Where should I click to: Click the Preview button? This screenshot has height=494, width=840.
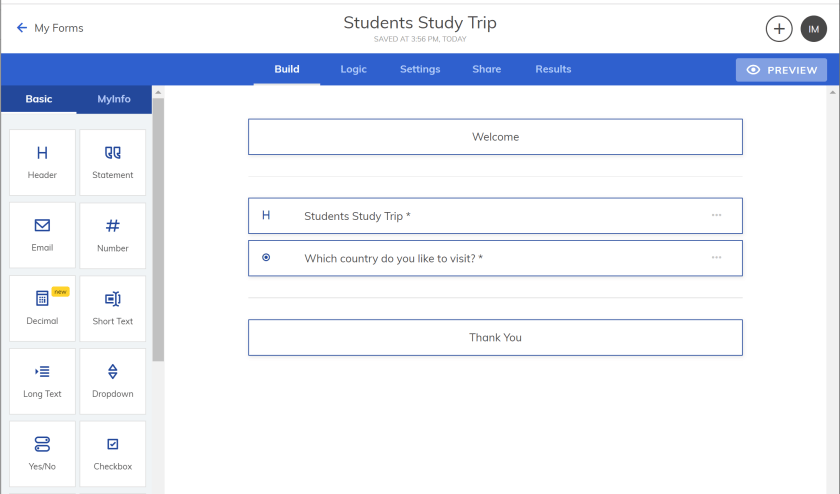pos(781,70)
